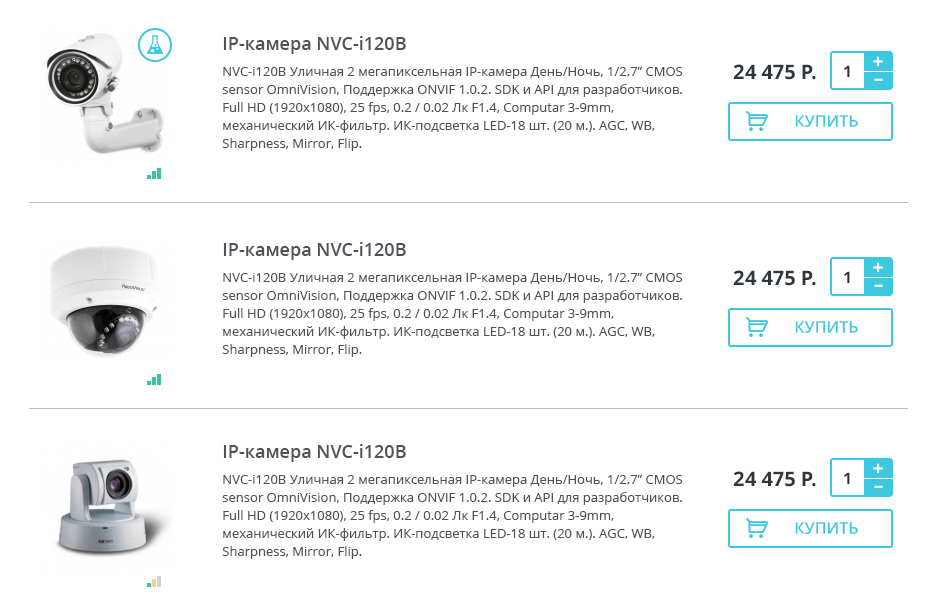Decrease quantity of the second camera
Screen dimensions: 947x610
(x=877, y=286)
